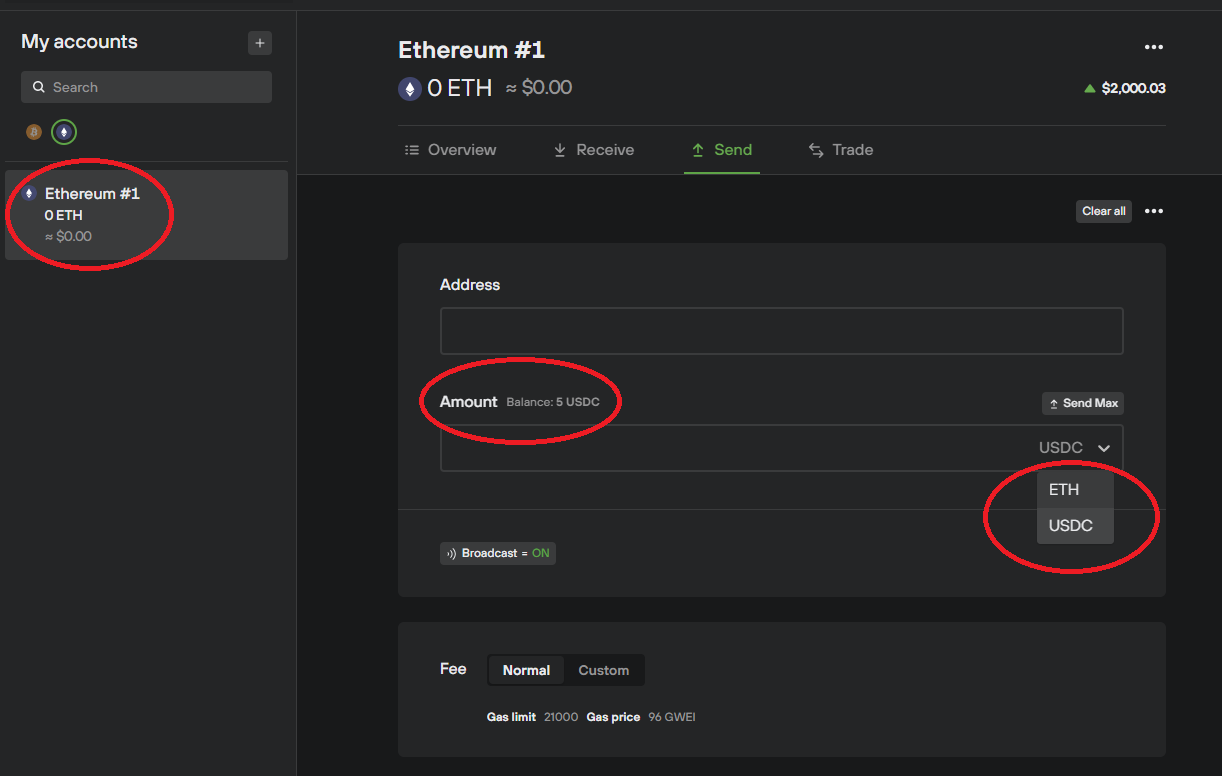Click the Ethereum #1 page title
This screenshot has height=776, width=1222.
471,50
